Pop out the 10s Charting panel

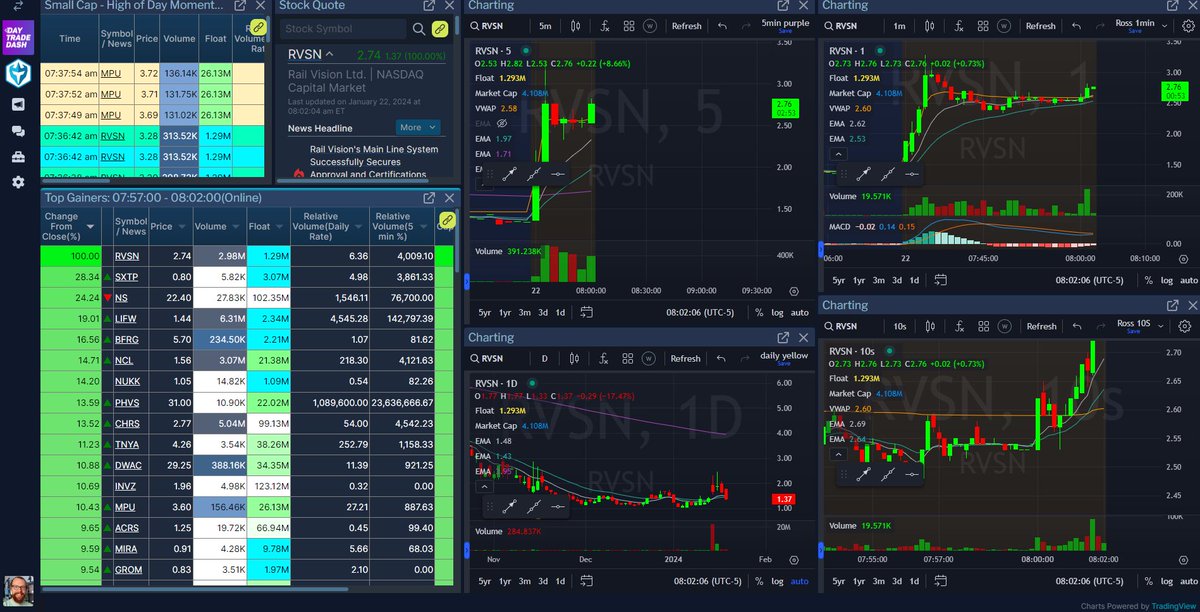point(1172,305)
